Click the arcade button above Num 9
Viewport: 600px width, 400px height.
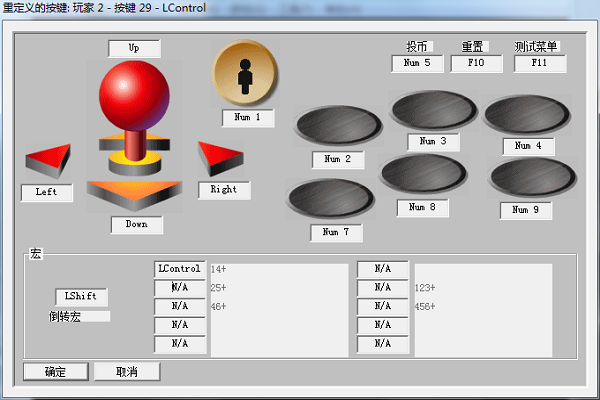[x=530, y=178]
